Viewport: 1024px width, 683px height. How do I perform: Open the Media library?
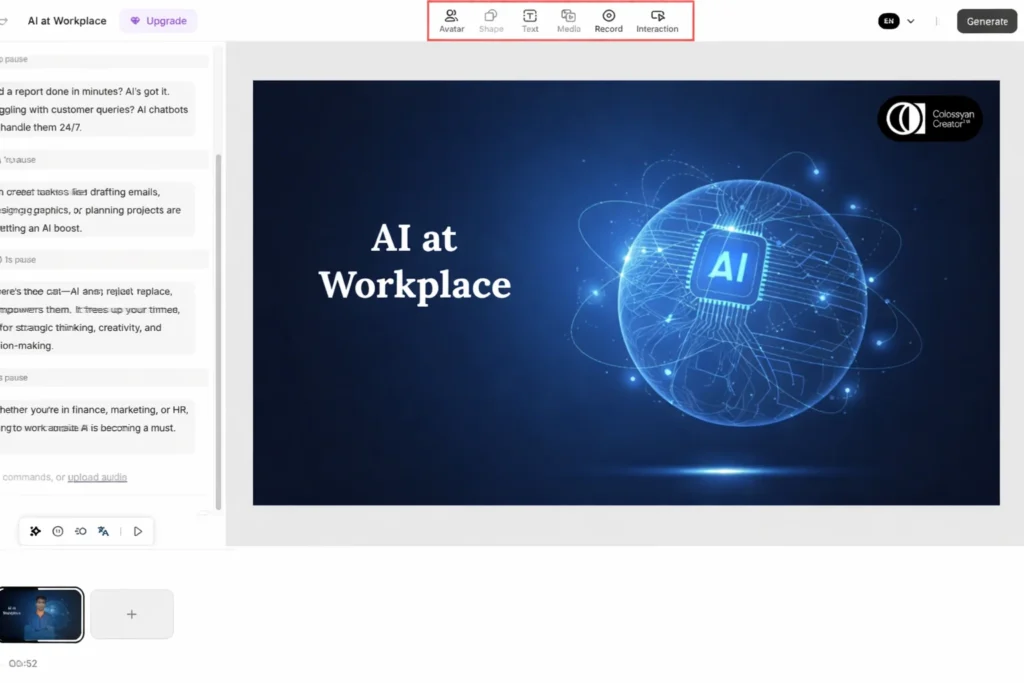(568, 21)
